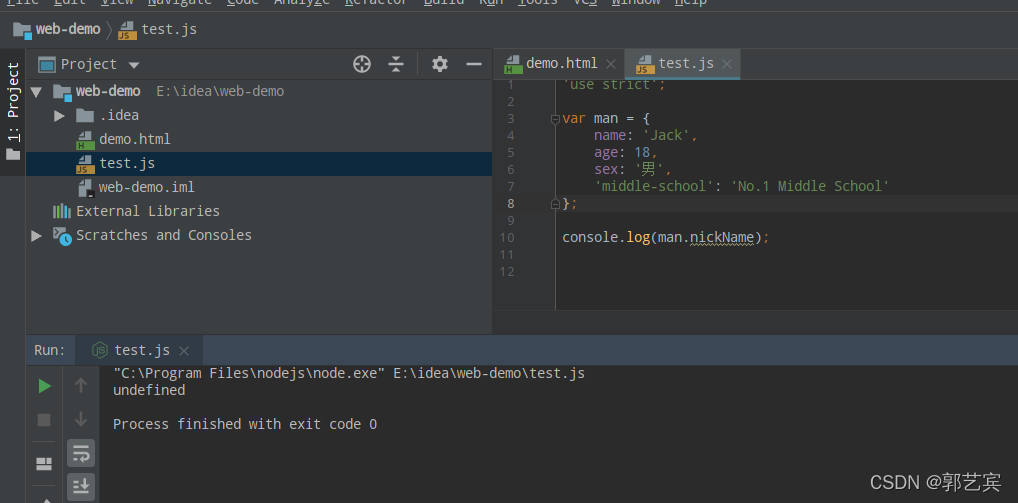The height and width of the screenshot is (503, 1018).
Task: Expand the .idea folder
Action: (59, 116)
